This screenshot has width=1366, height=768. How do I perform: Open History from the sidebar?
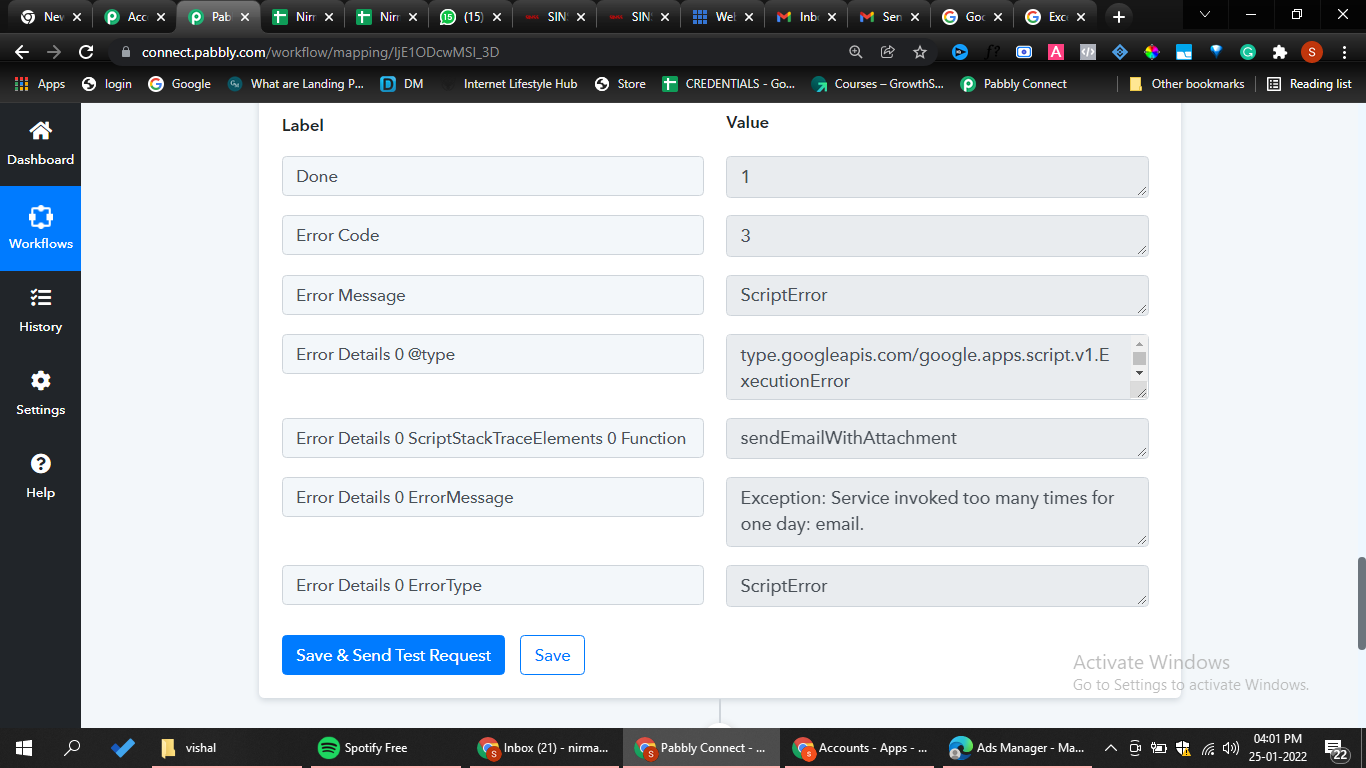pos(40,311)
